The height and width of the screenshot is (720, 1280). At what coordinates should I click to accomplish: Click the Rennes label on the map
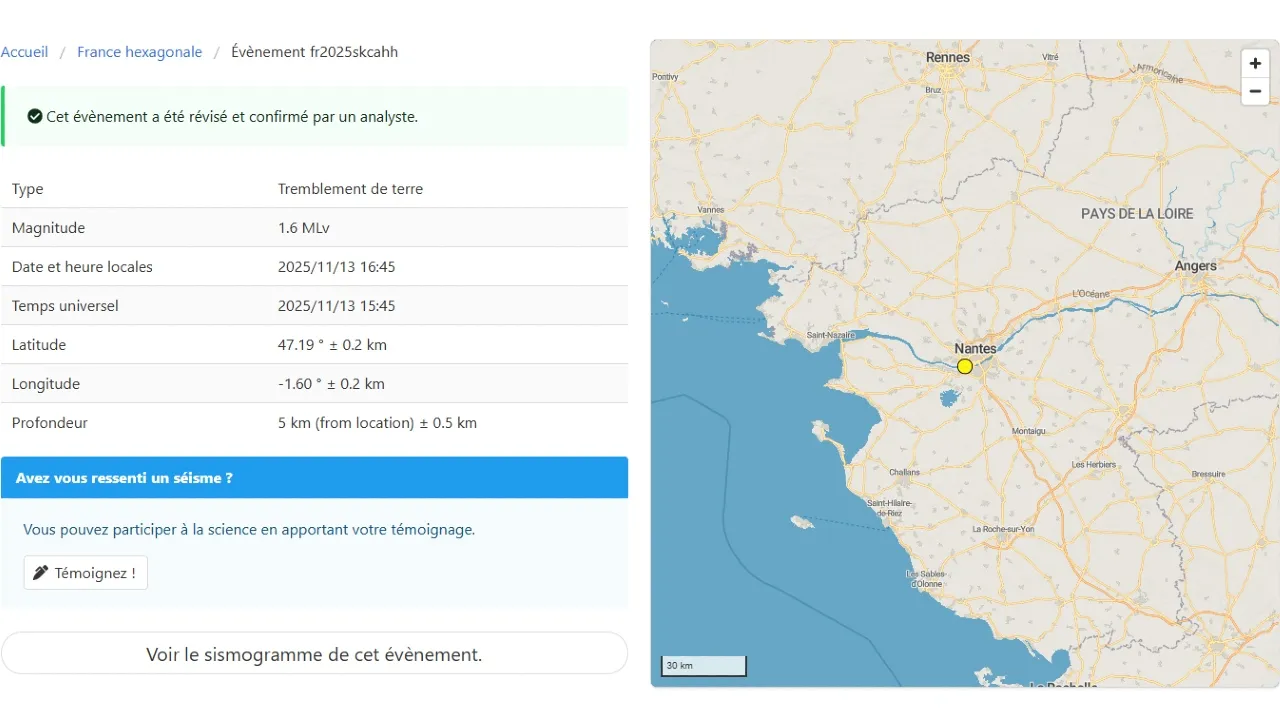(947, 57)
